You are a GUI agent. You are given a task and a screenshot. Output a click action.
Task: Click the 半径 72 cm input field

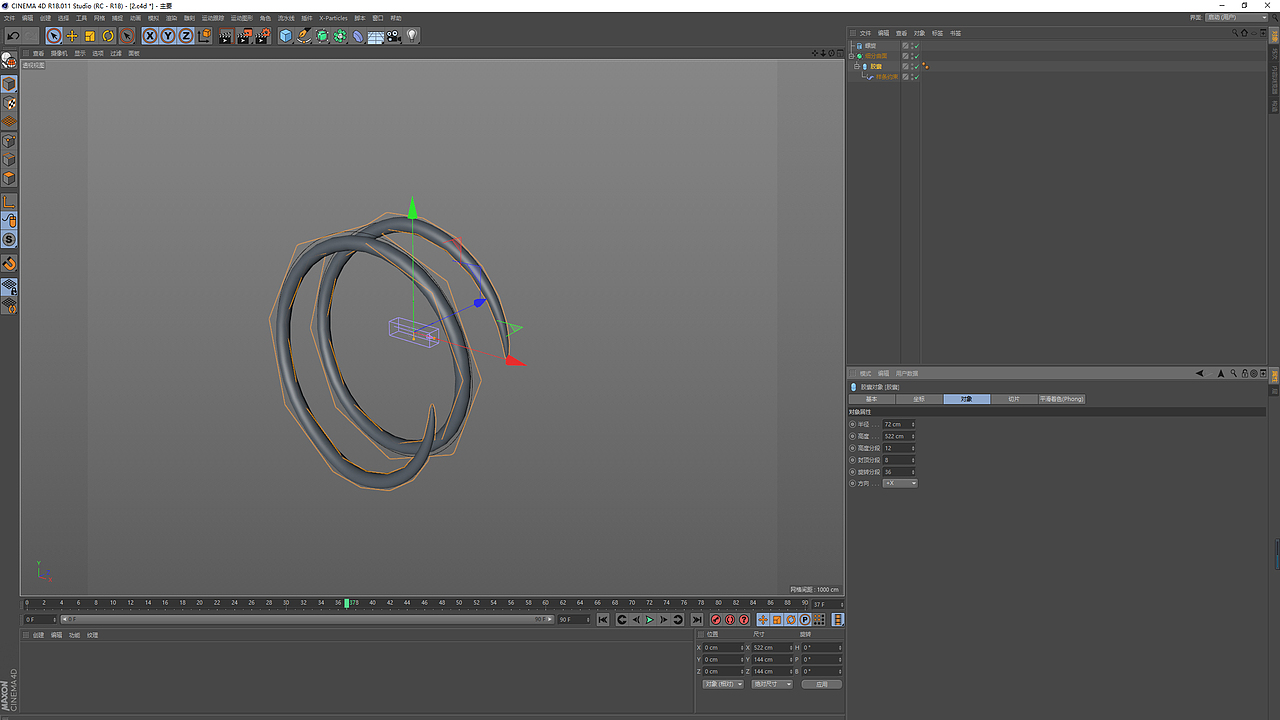900,424
